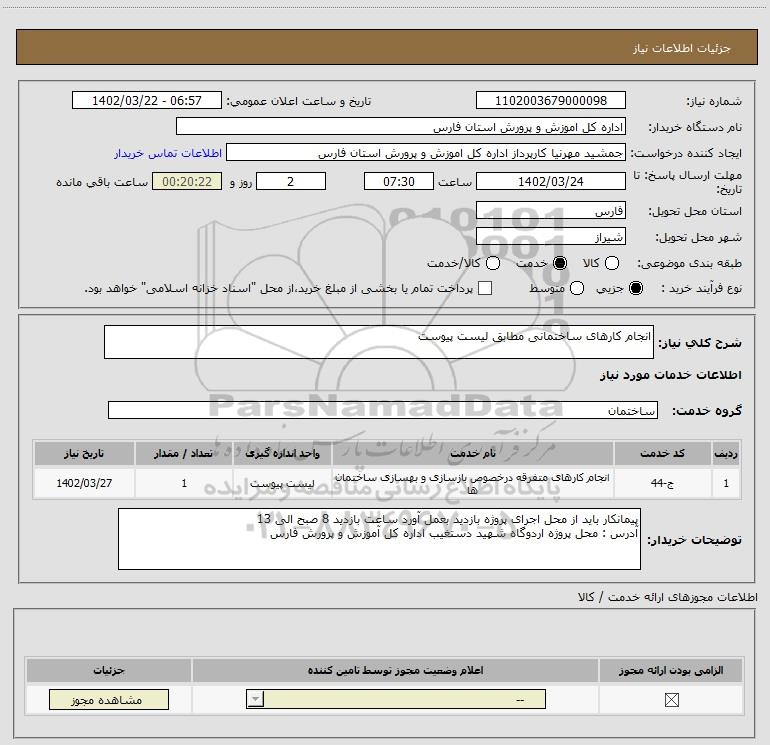Click the اطلاعات خدمات مورد نیاز heading
The image size is (770, 745).
pyautogui.click(x=670, y=375)
